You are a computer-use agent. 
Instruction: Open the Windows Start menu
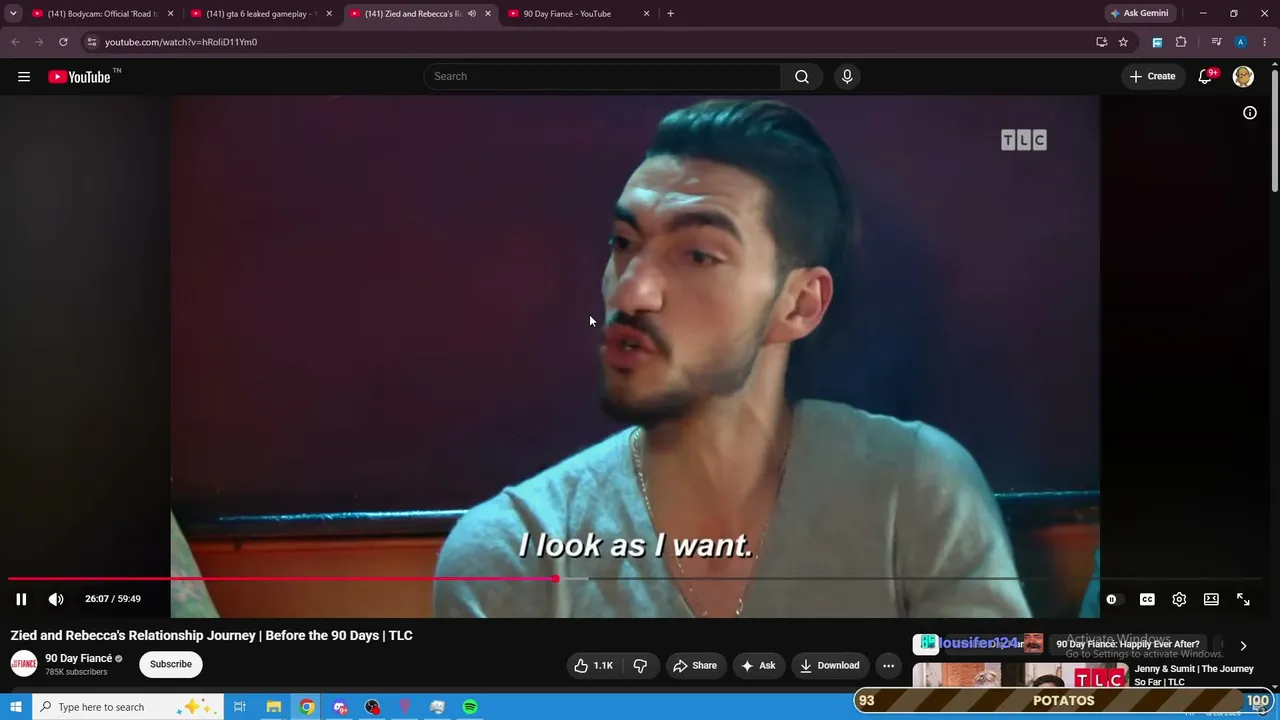[x=15, y=707]
